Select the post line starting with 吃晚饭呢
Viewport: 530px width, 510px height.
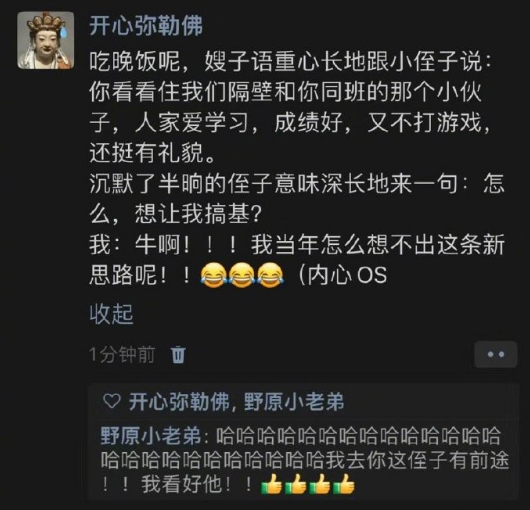point(290,62)
